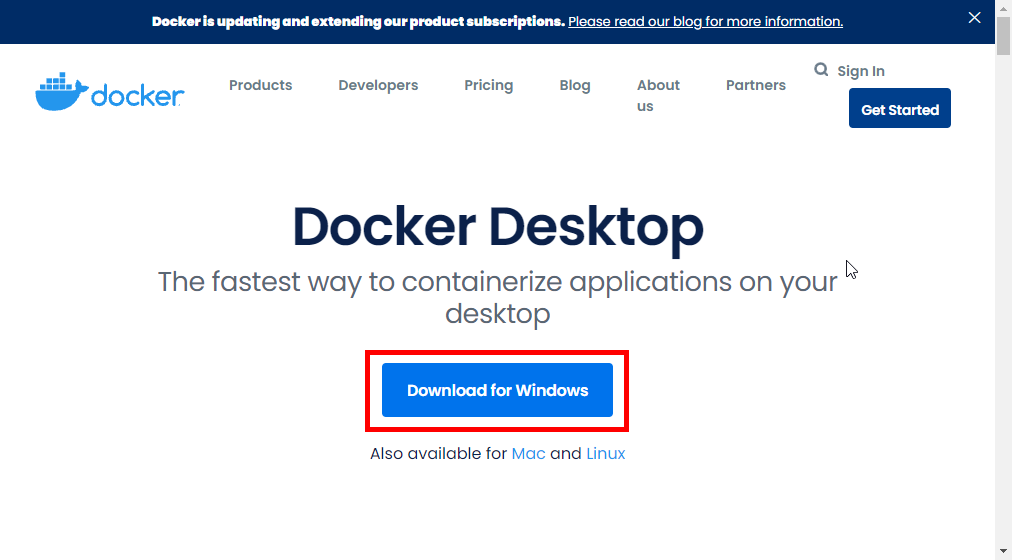Visit the Blog page
1012x560 pixels.
575,85
